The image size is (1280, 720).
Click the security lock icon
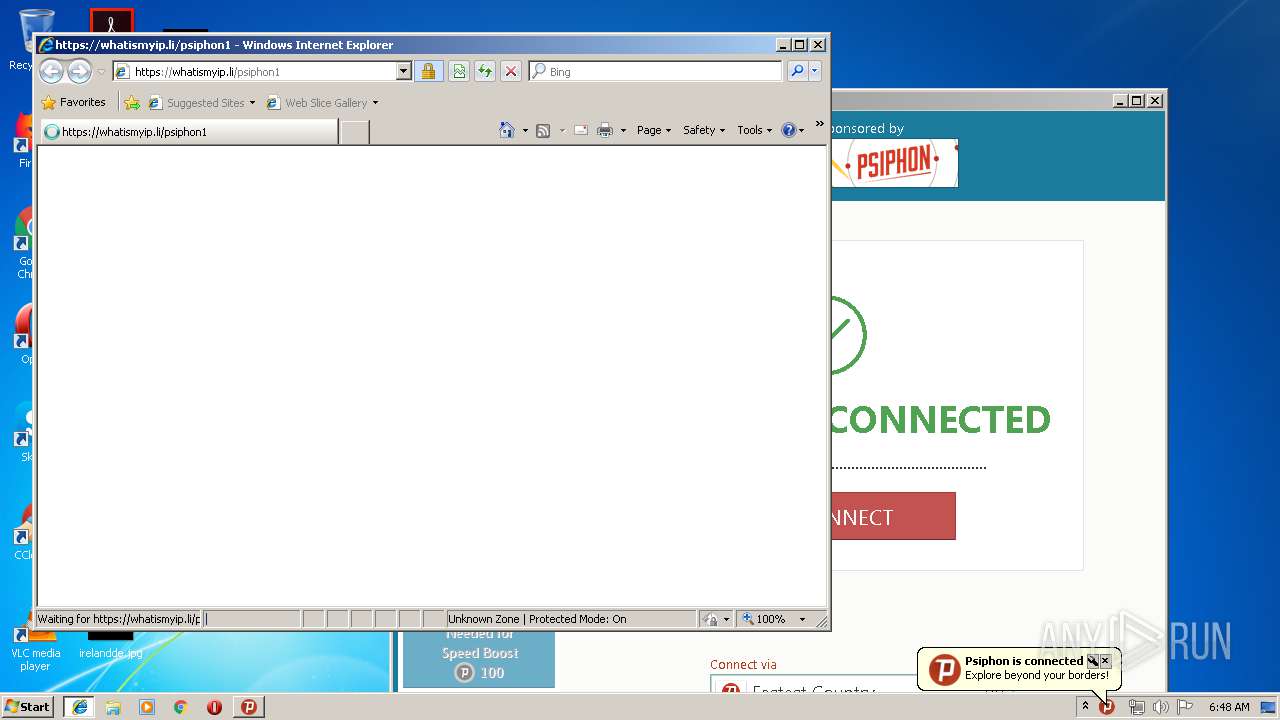[429, 71]
